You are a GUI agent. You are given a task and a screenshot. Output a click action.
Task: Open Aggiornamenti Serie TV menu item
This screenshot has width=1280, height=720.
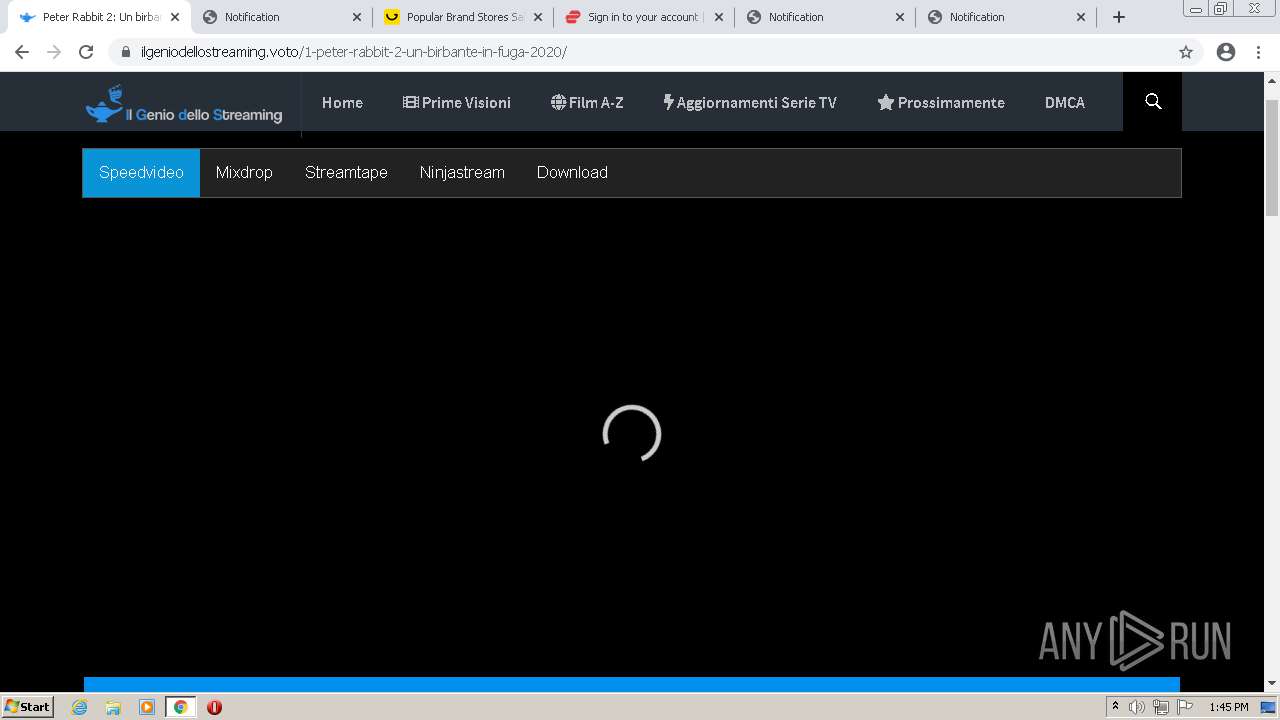(750, 102)
